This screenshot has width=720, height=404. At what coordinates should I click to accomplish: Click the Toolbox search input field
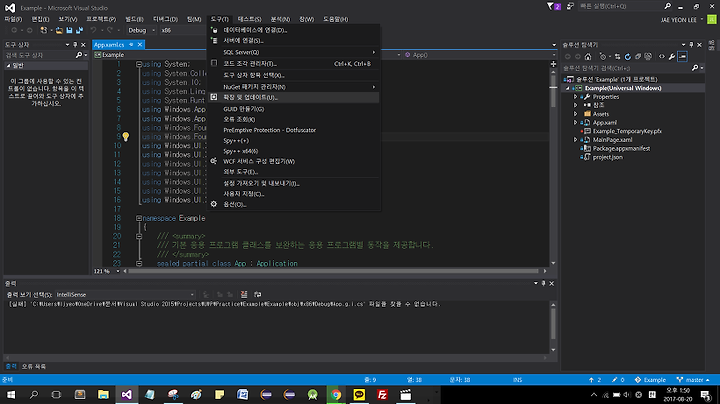tap(39, 55)
